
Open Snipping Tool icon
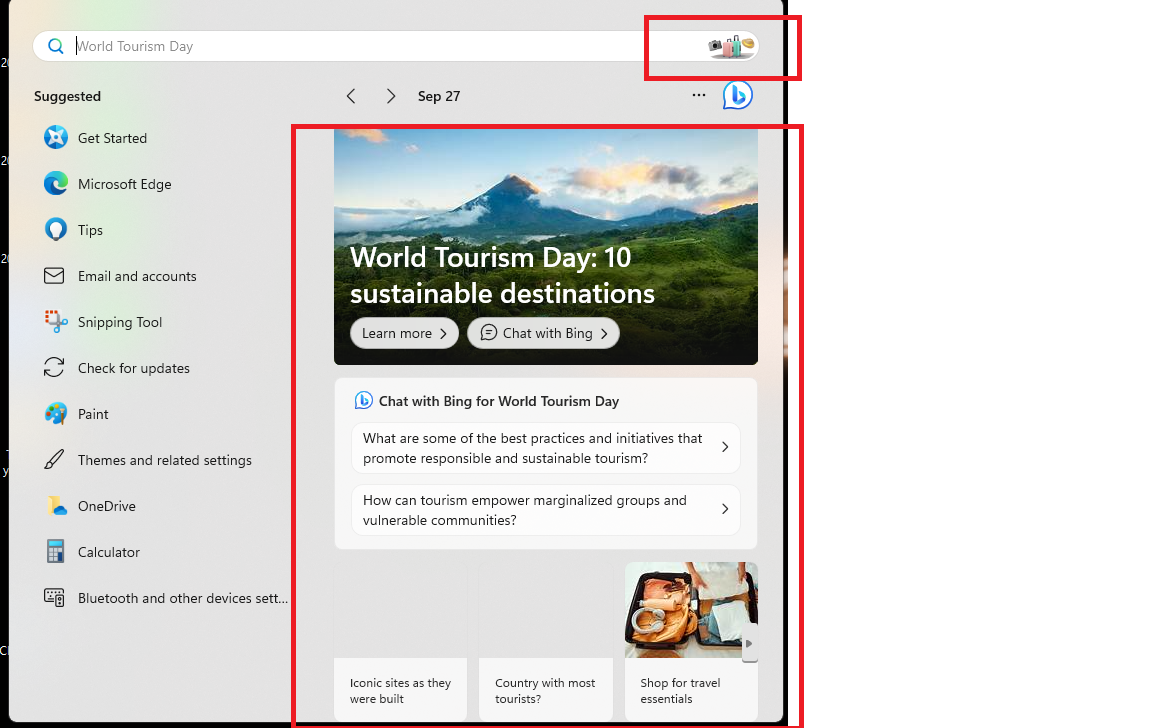pos(56,322)
